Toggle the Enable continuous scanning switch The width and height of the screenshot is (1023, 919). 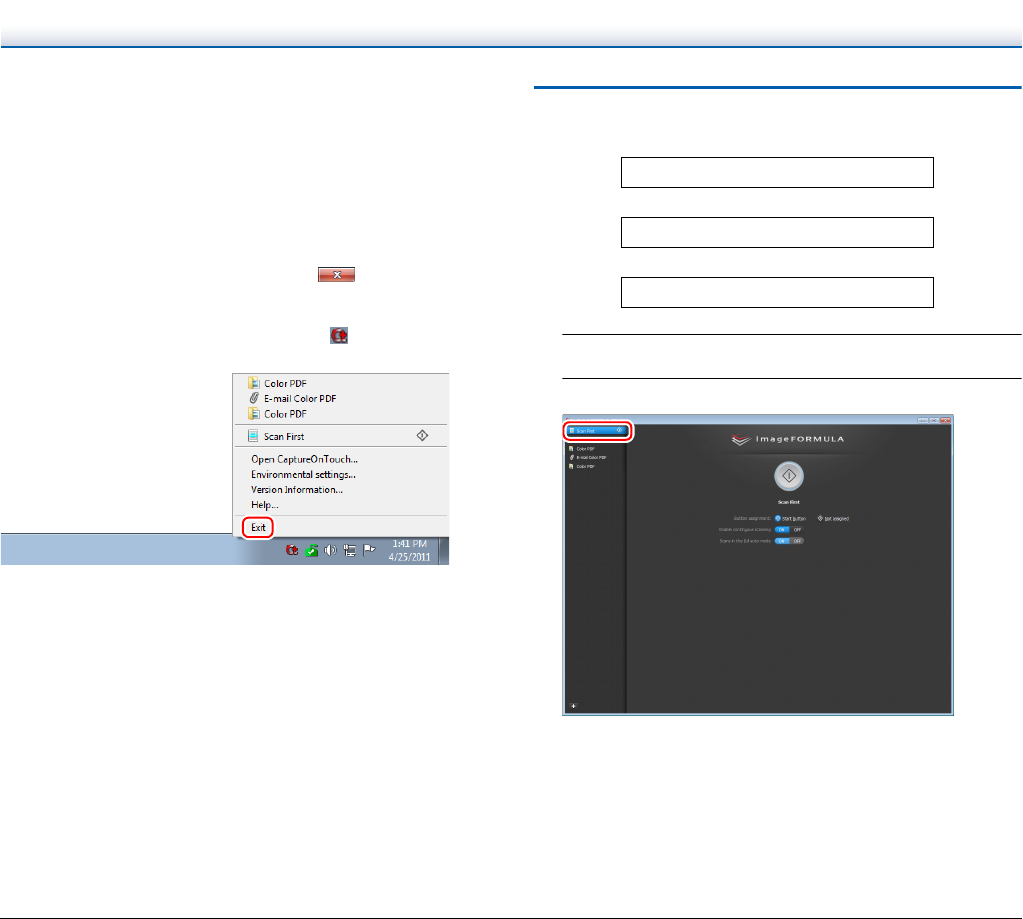(x=789, y=530)
